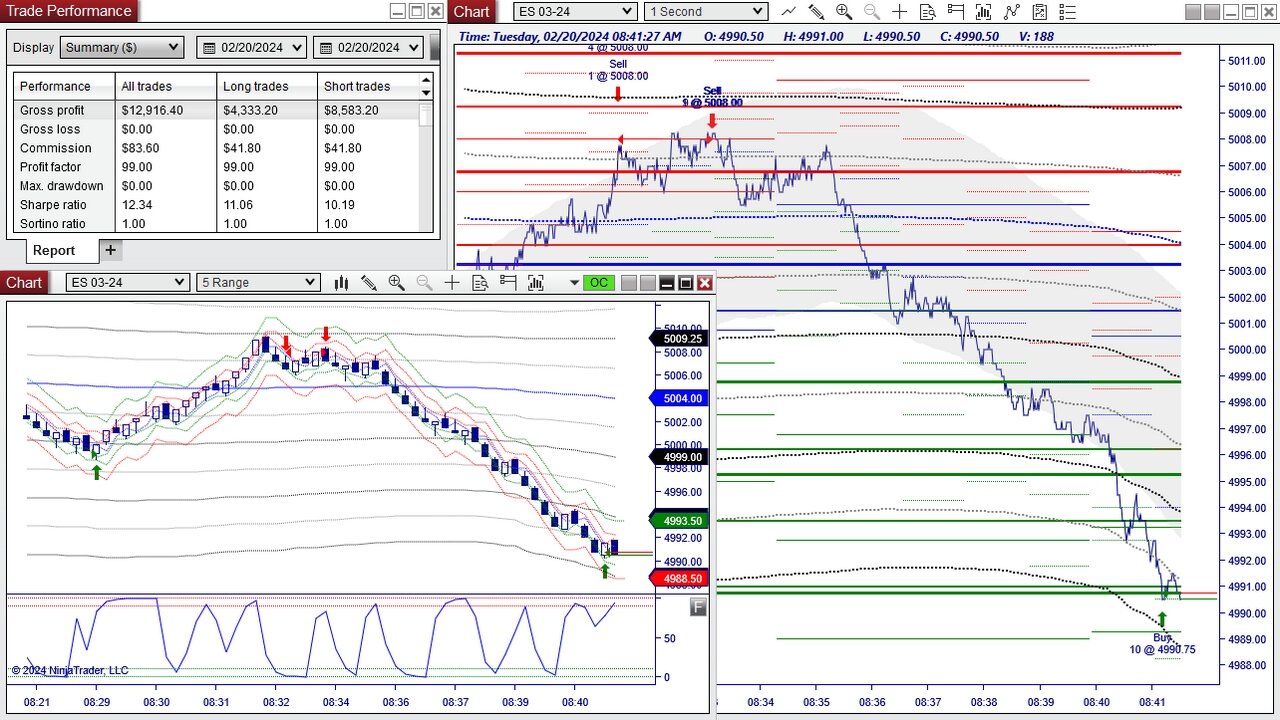Click the Max. drawdown row label

62,186
